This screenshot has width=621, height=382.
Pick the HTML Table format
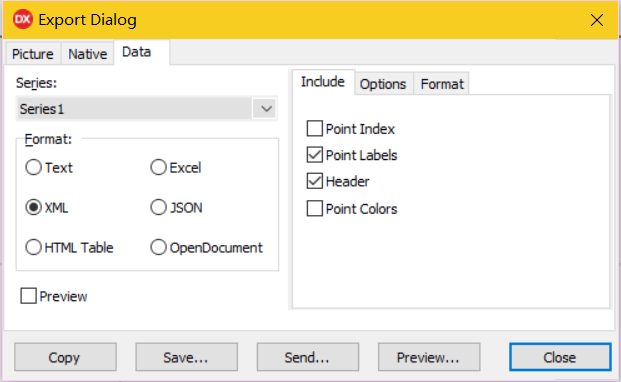point(34,247)
